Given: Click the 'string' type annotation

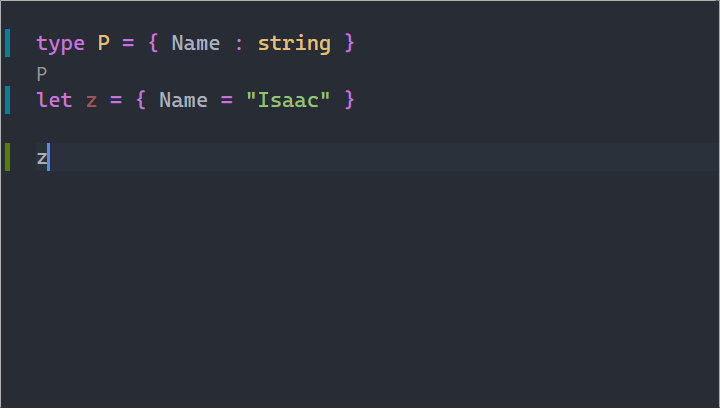Looking at the screenshot, I should point(294,44).
